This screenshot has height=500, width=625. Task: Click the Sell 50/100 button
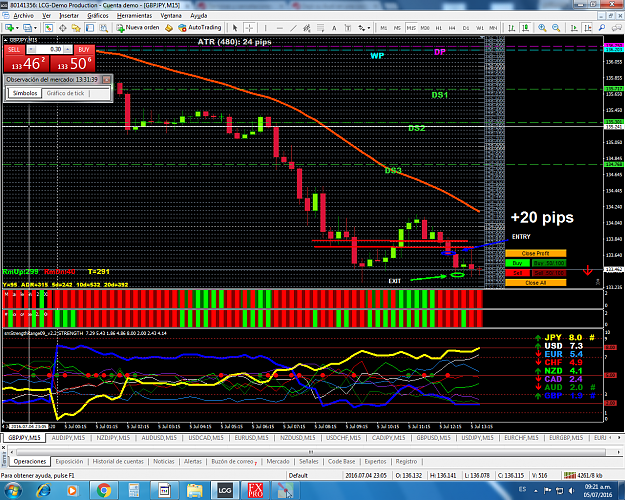[549, 273]
